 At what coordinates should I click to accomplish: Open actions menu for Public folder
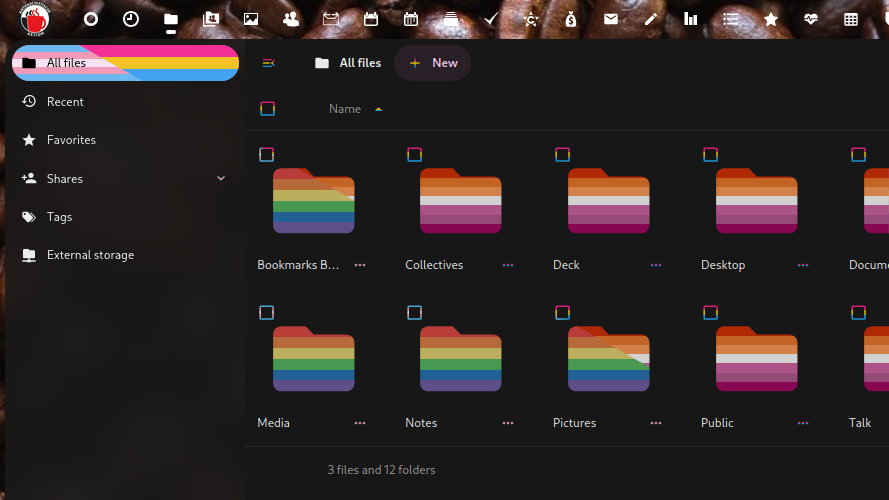(x=803, y=423)
